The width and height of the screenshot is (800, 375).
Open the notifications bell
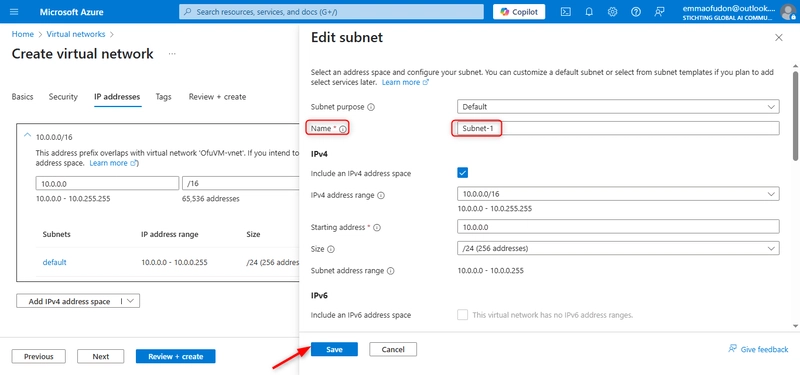pos(589,12)
